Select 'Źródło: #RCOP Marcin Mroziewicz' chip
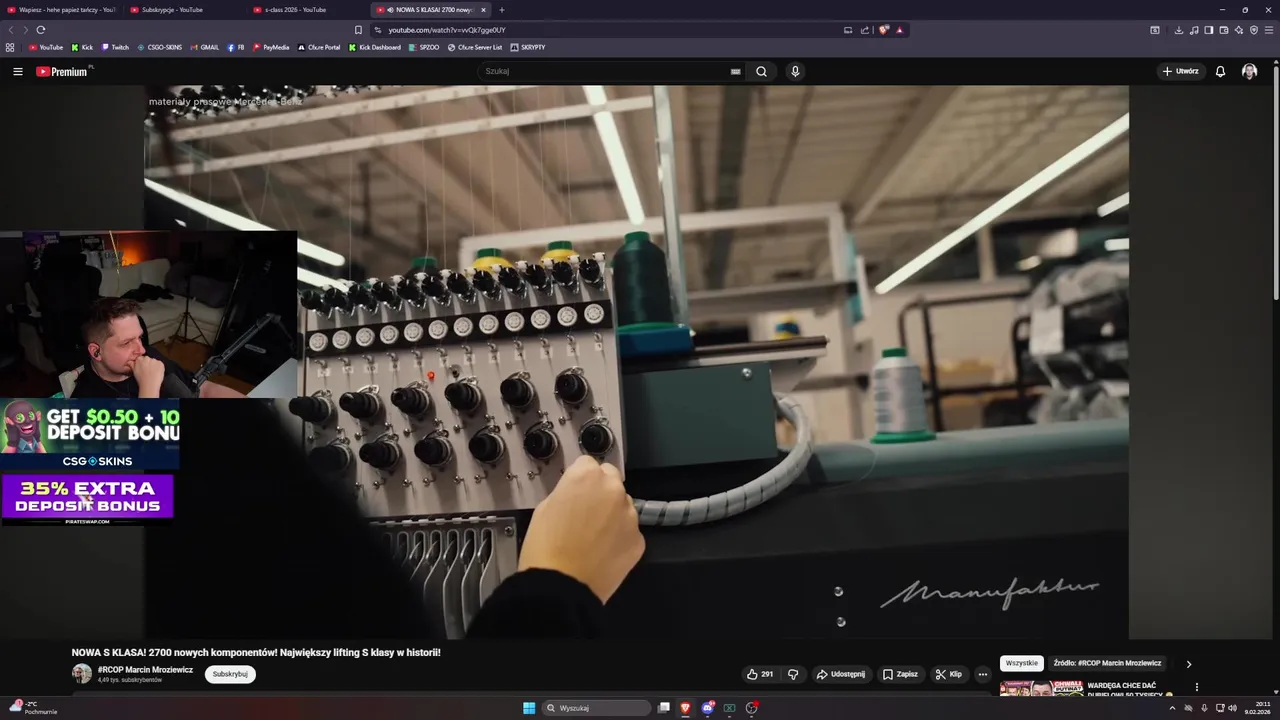The image size is (1280, 720). pyautogui.click(x=1107, y=663)
